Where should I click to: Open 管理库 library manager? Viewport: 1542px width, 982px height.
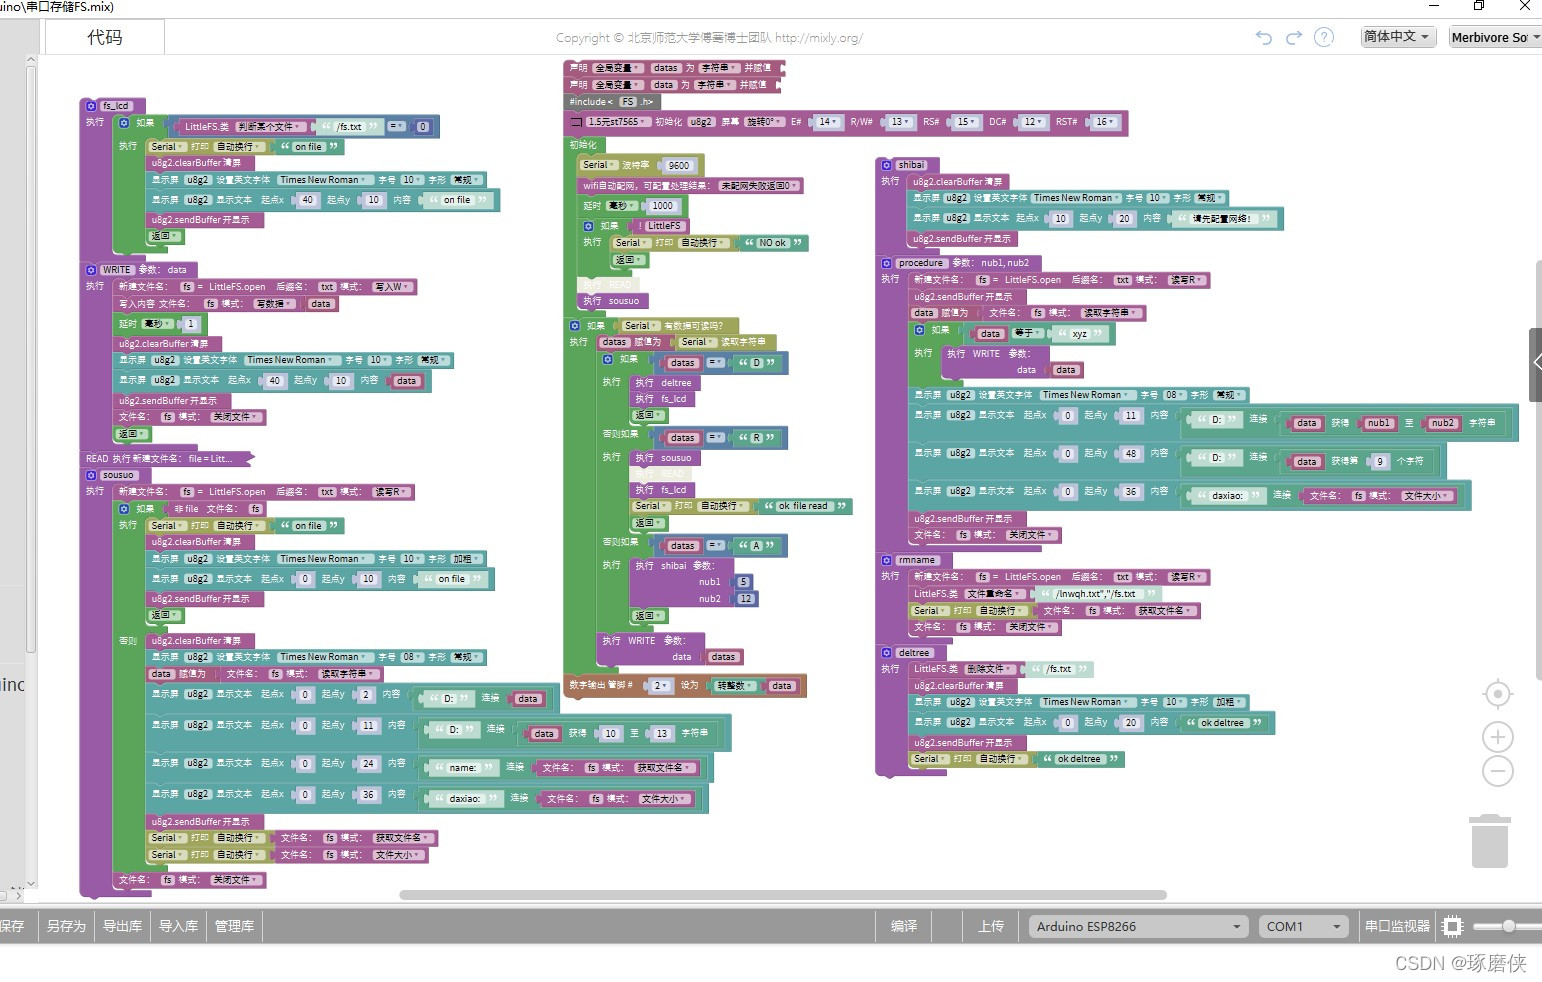pyautogui.click(x=233, y=926)
